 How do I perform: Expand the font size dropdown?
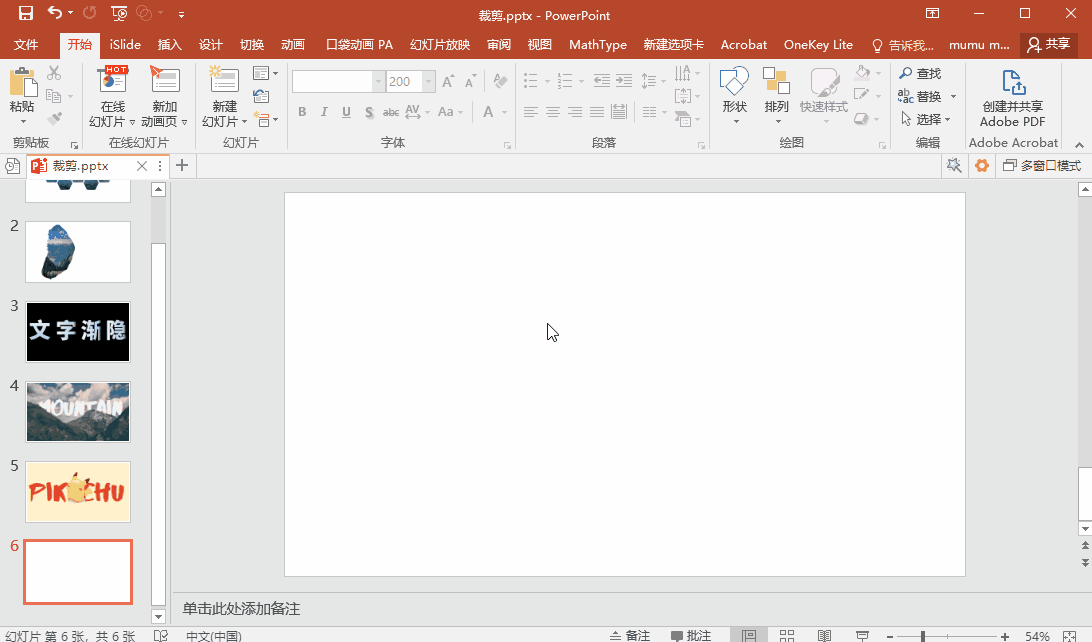pyautogui.click(x=429, y=82)
